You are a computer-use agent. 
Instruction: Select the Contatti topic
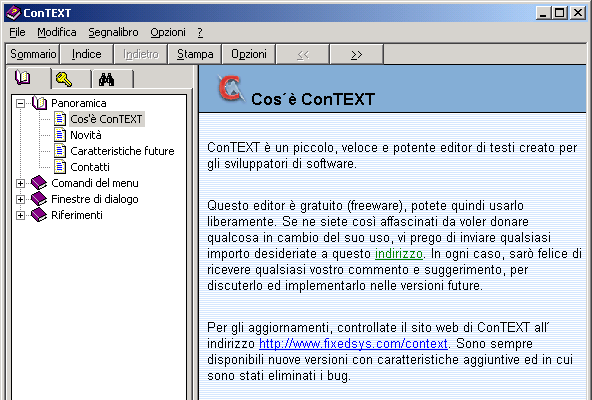click(x=90, y=167)
